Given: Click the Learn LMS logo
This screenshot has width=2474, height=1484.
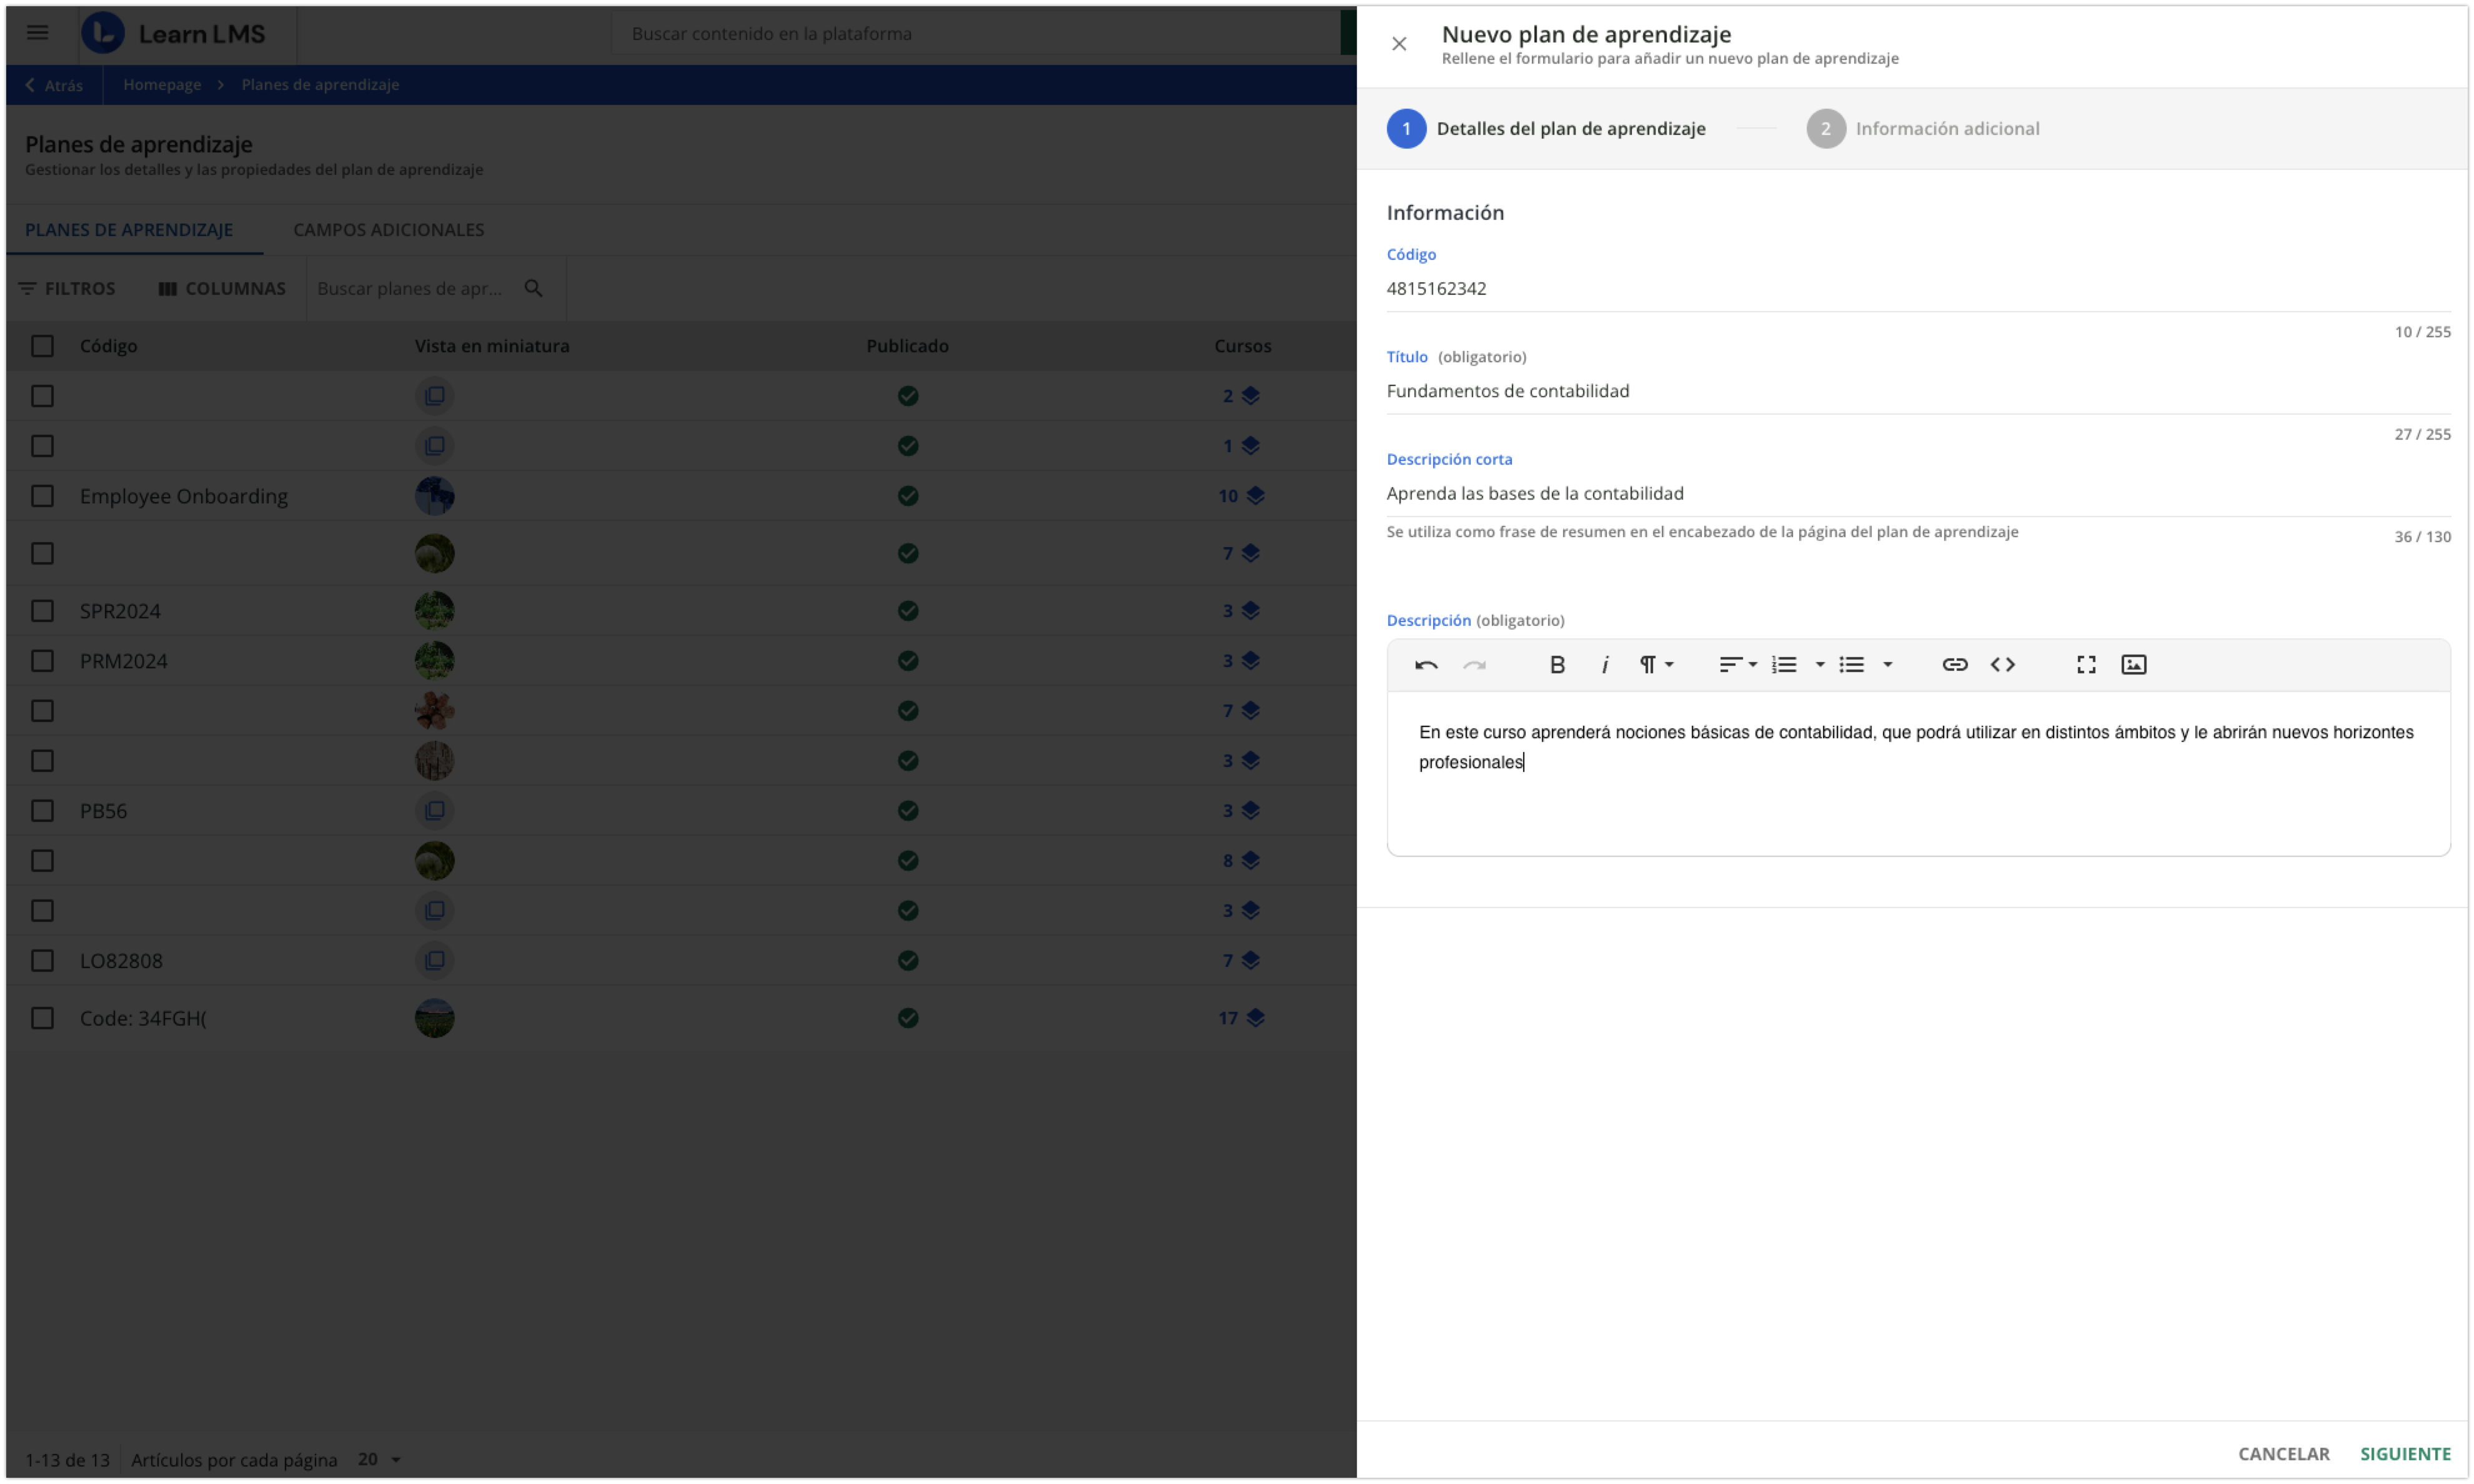Looking at the screenshot, I should pos(174,34).
